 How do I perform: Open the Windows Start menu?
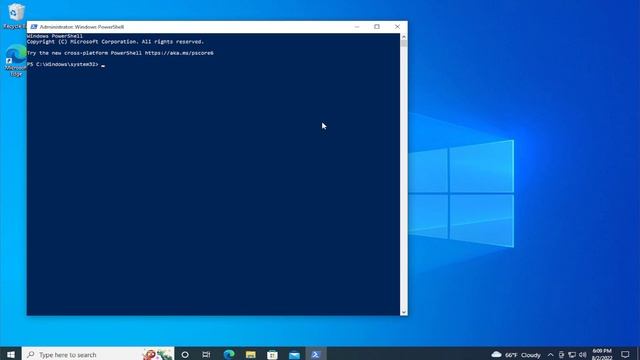click(11, 354)
